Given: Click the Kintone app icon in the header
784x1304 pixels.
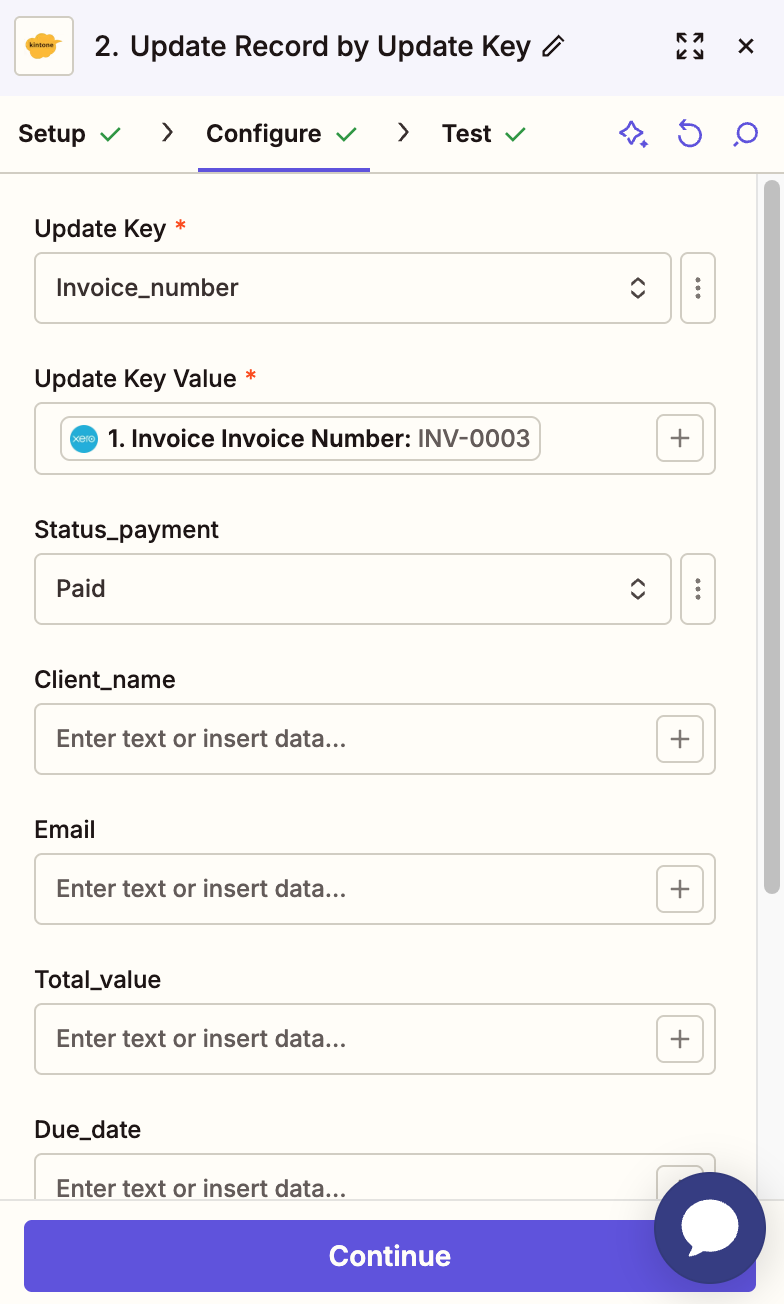Looking at the screenshot, I should click(x=45, y=45).
